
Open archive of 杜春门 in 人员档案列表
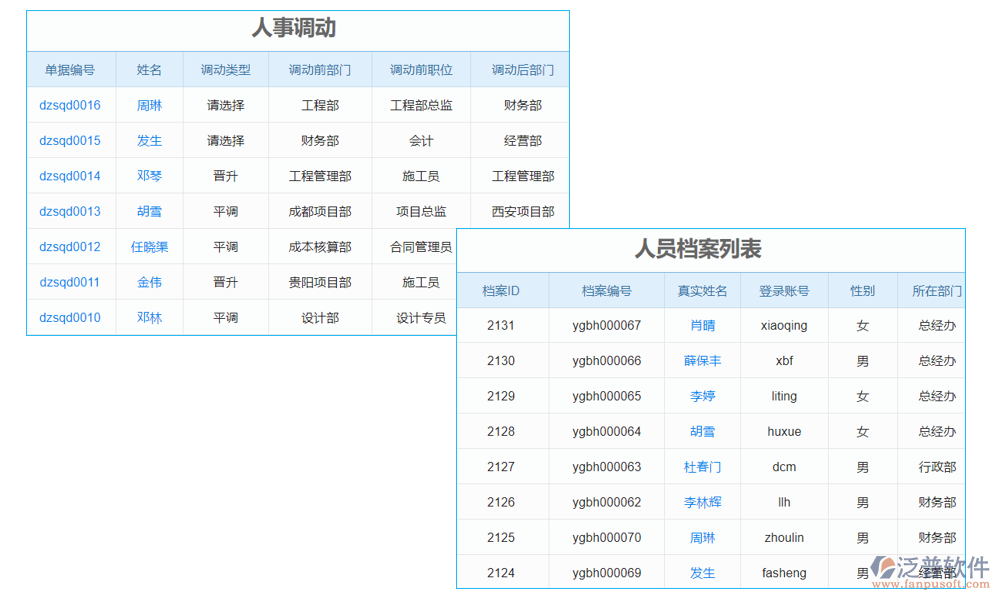coord(702,466)
